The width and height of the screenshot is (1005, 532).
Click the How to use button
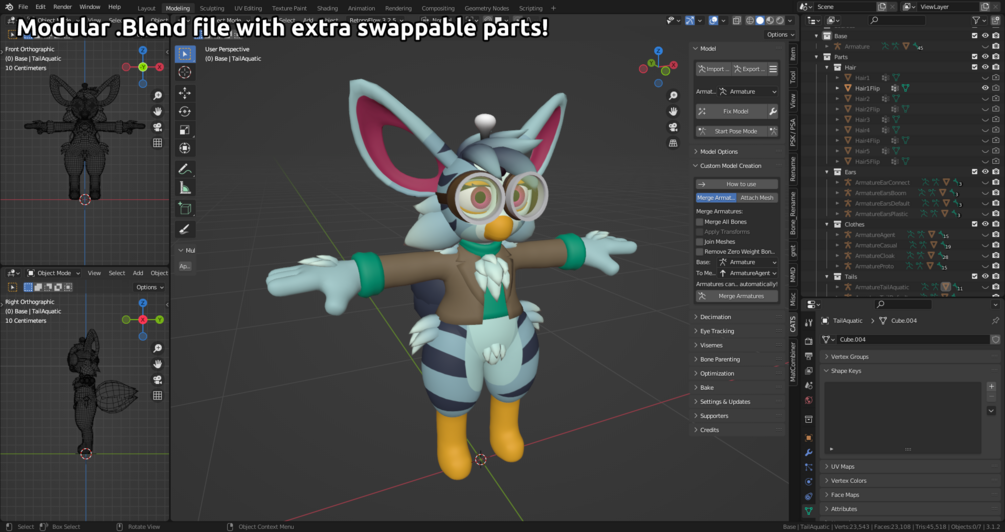737,184
